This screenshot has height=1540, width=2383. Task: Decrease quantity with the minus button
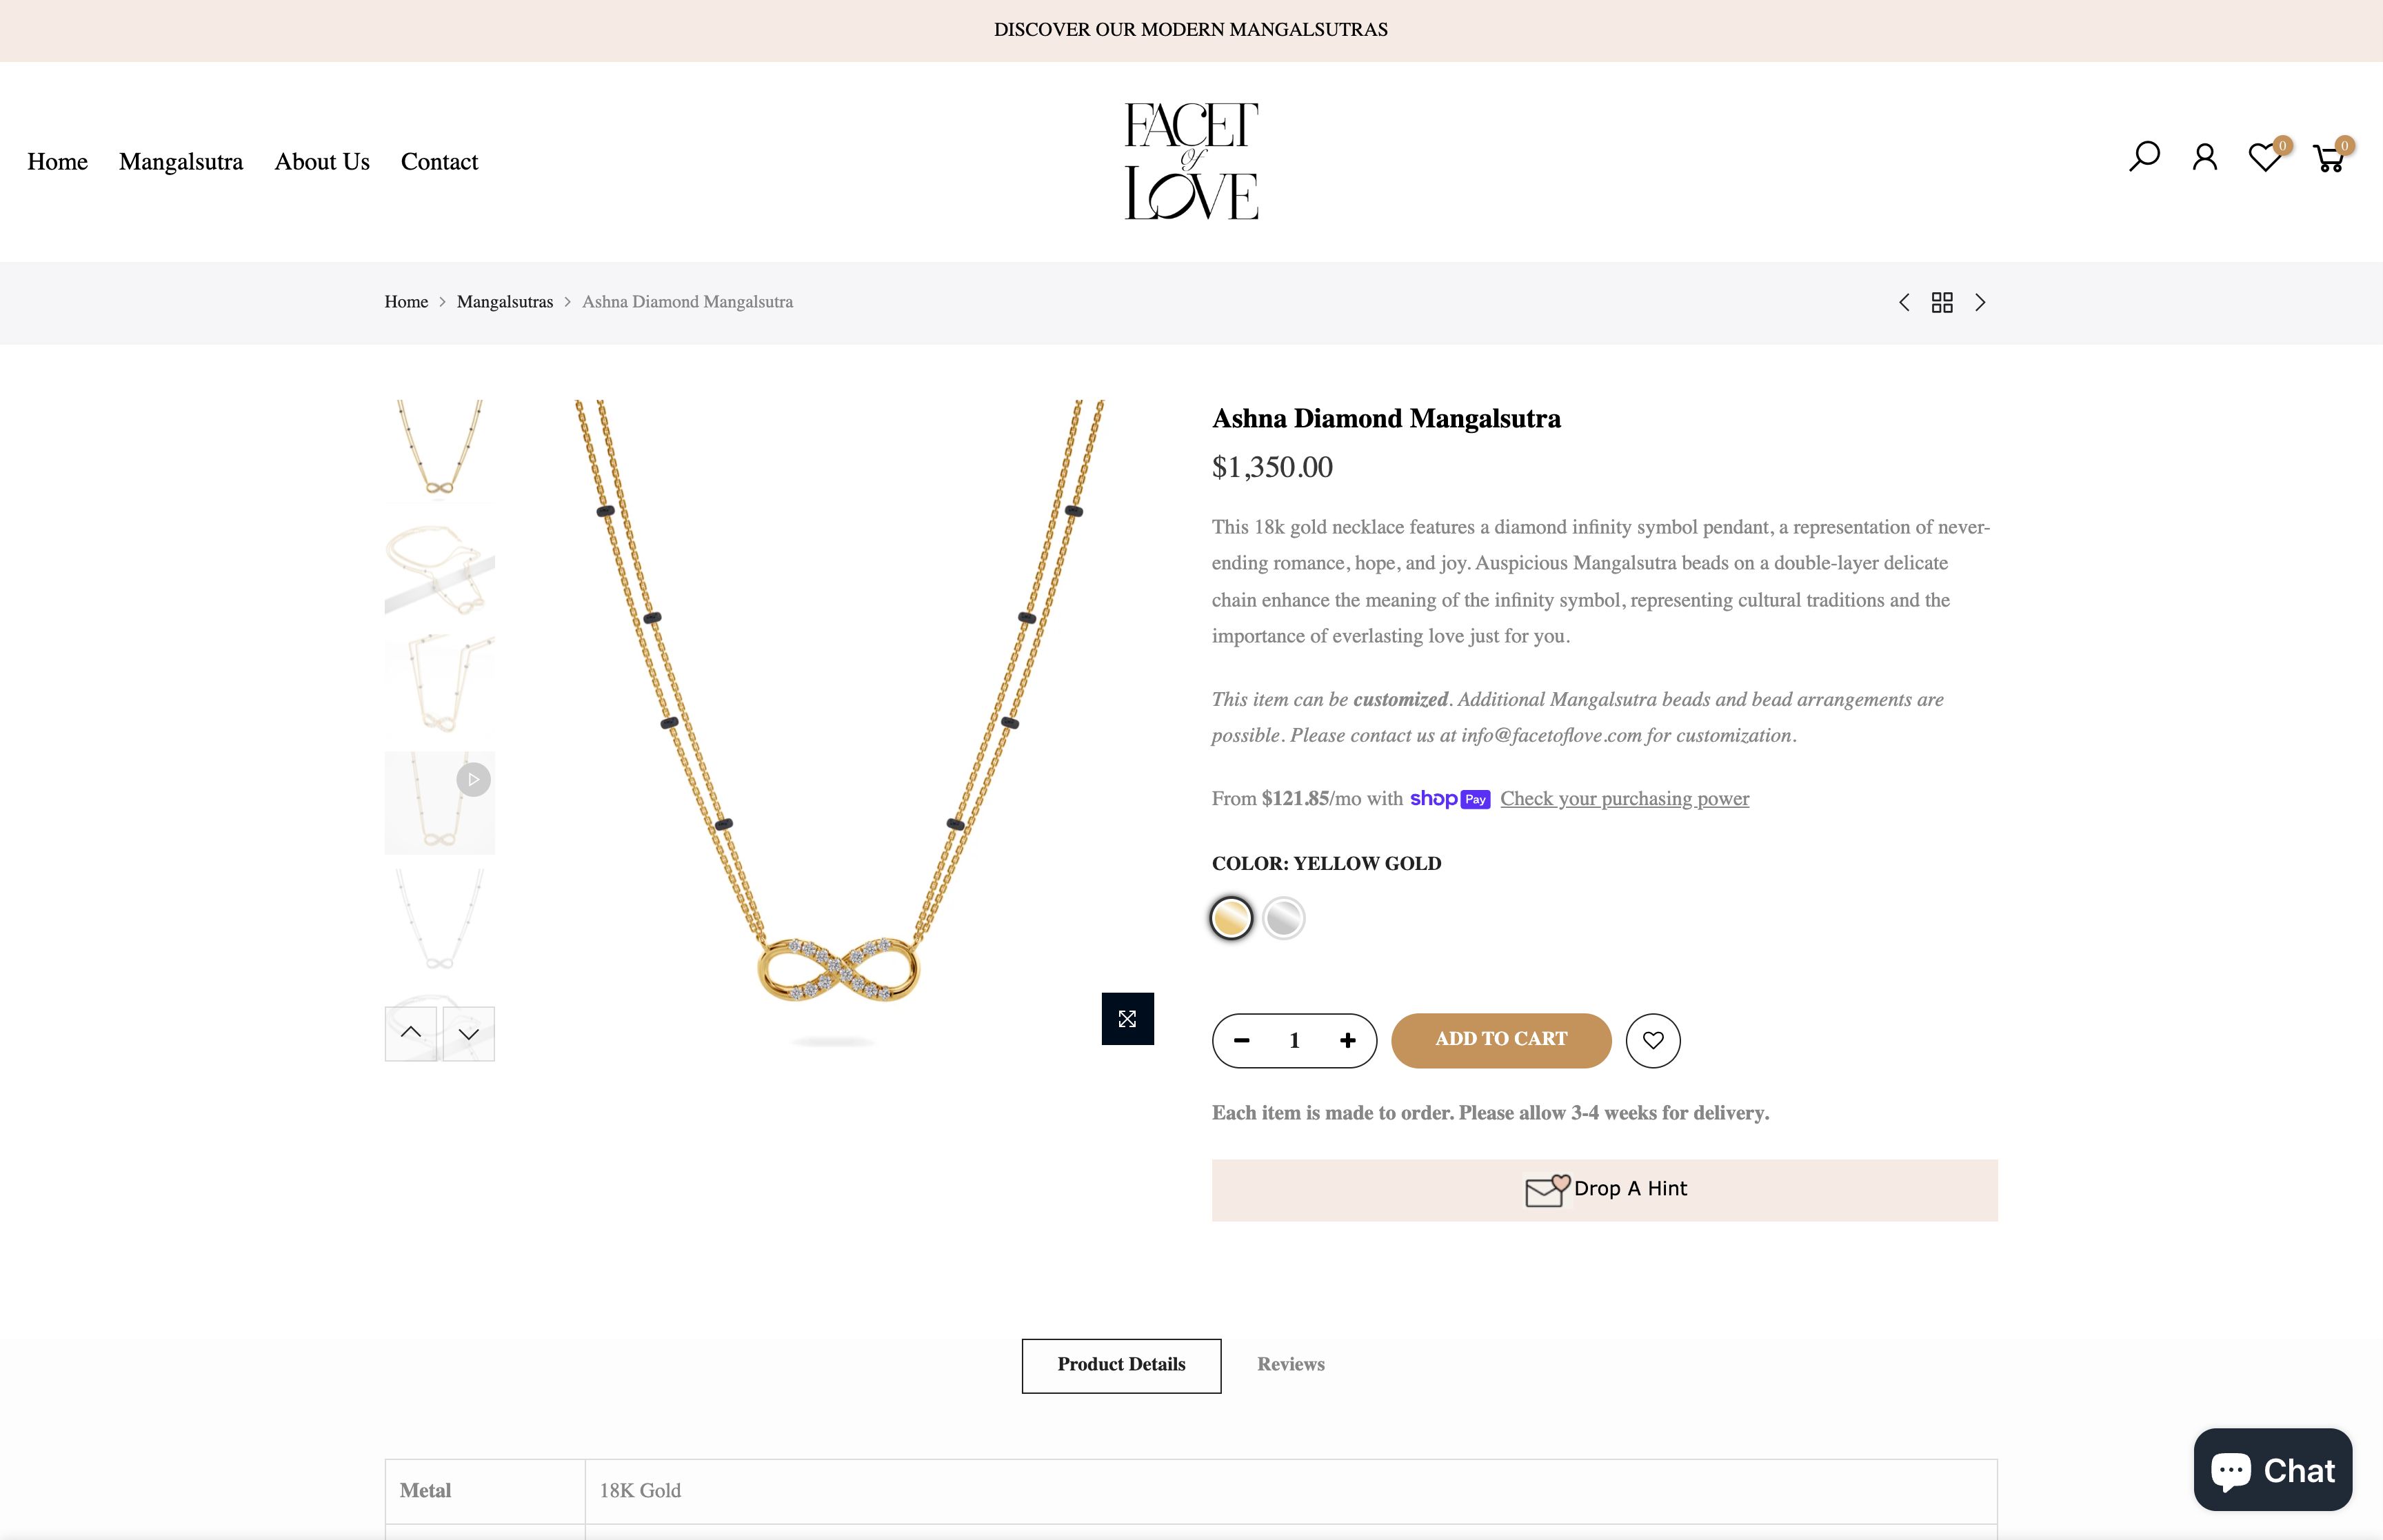(1241, 1040)
